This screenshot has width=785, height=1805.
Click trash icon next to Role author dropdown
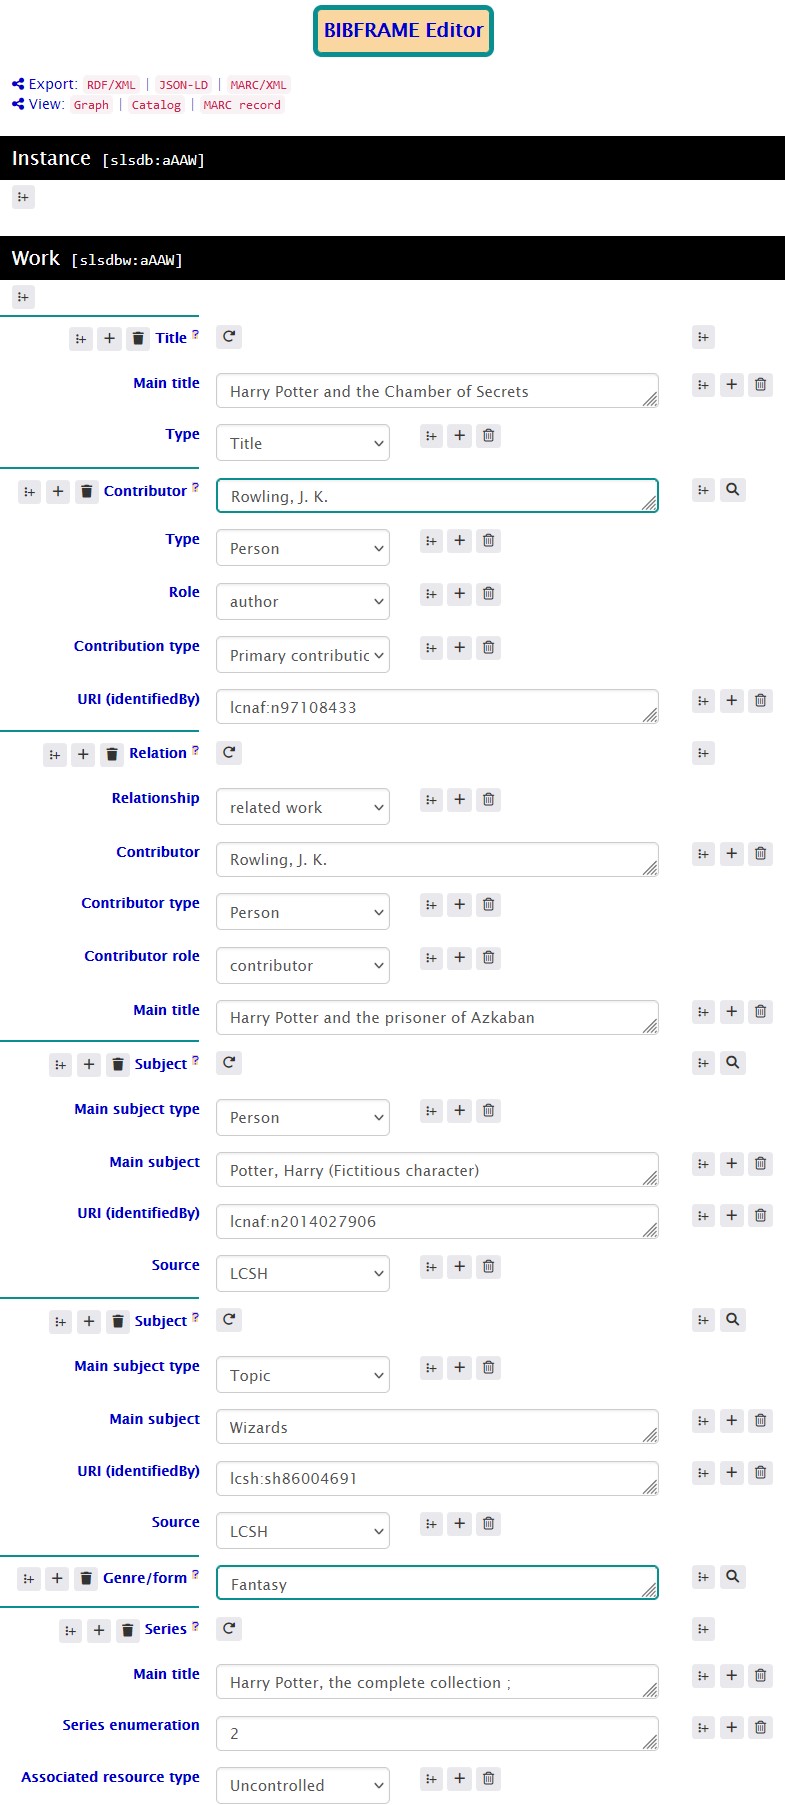pyautogui.click(x=488, y=594)
